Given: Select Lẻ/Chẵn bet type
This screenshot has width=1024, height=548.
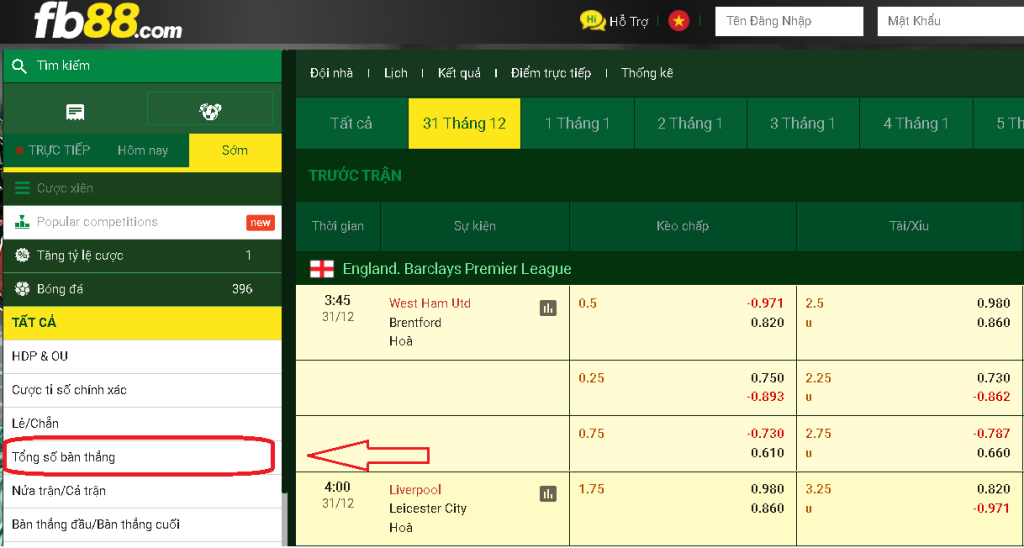Looking at the screenshot, I should click(142, 424).
